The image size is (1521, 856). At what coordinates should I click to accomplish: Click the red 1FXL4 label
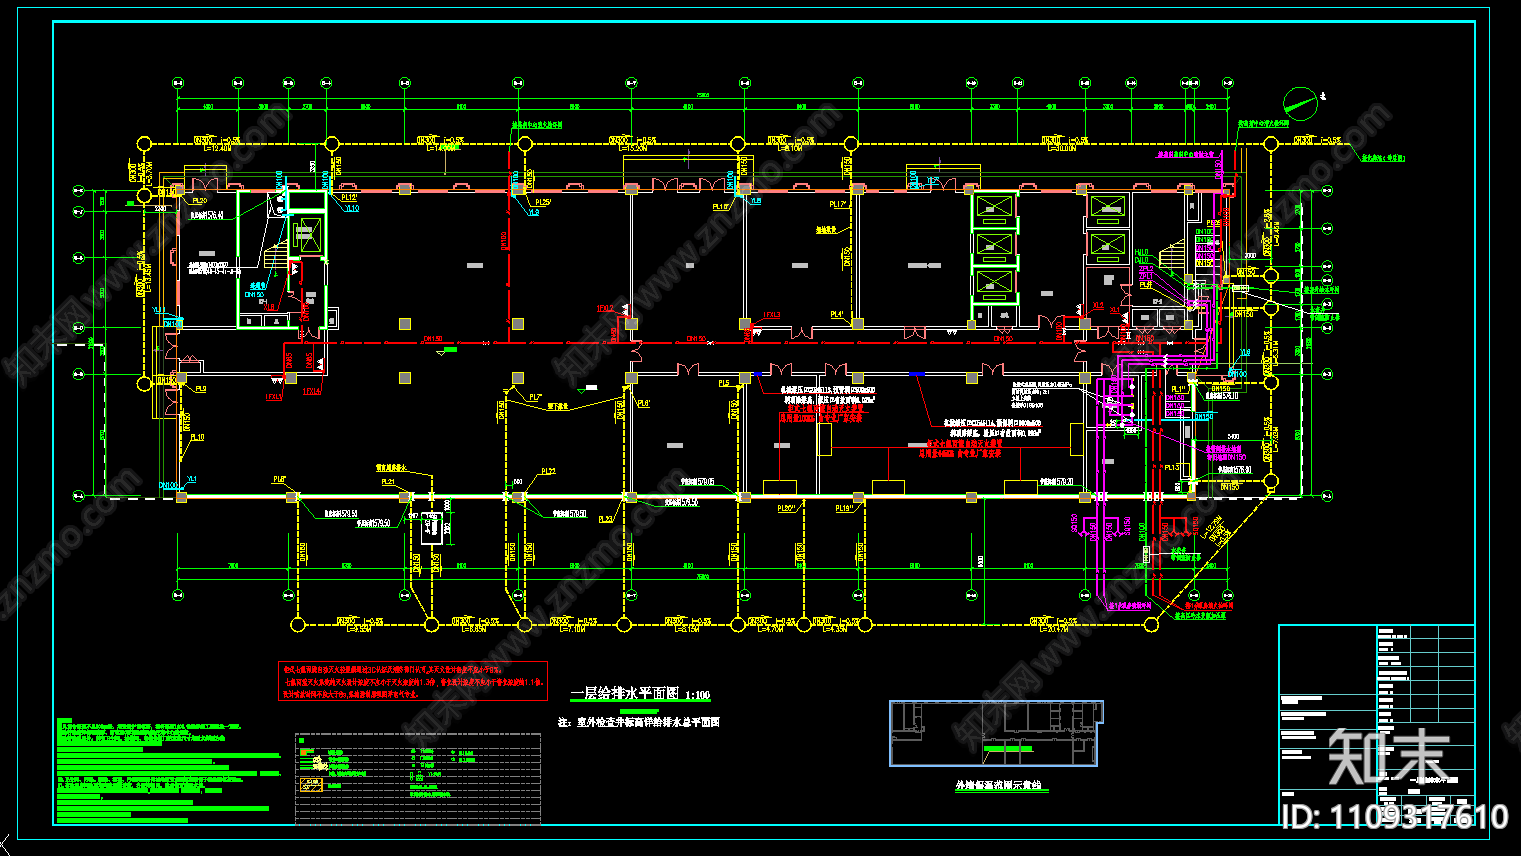tap(312, 391)
